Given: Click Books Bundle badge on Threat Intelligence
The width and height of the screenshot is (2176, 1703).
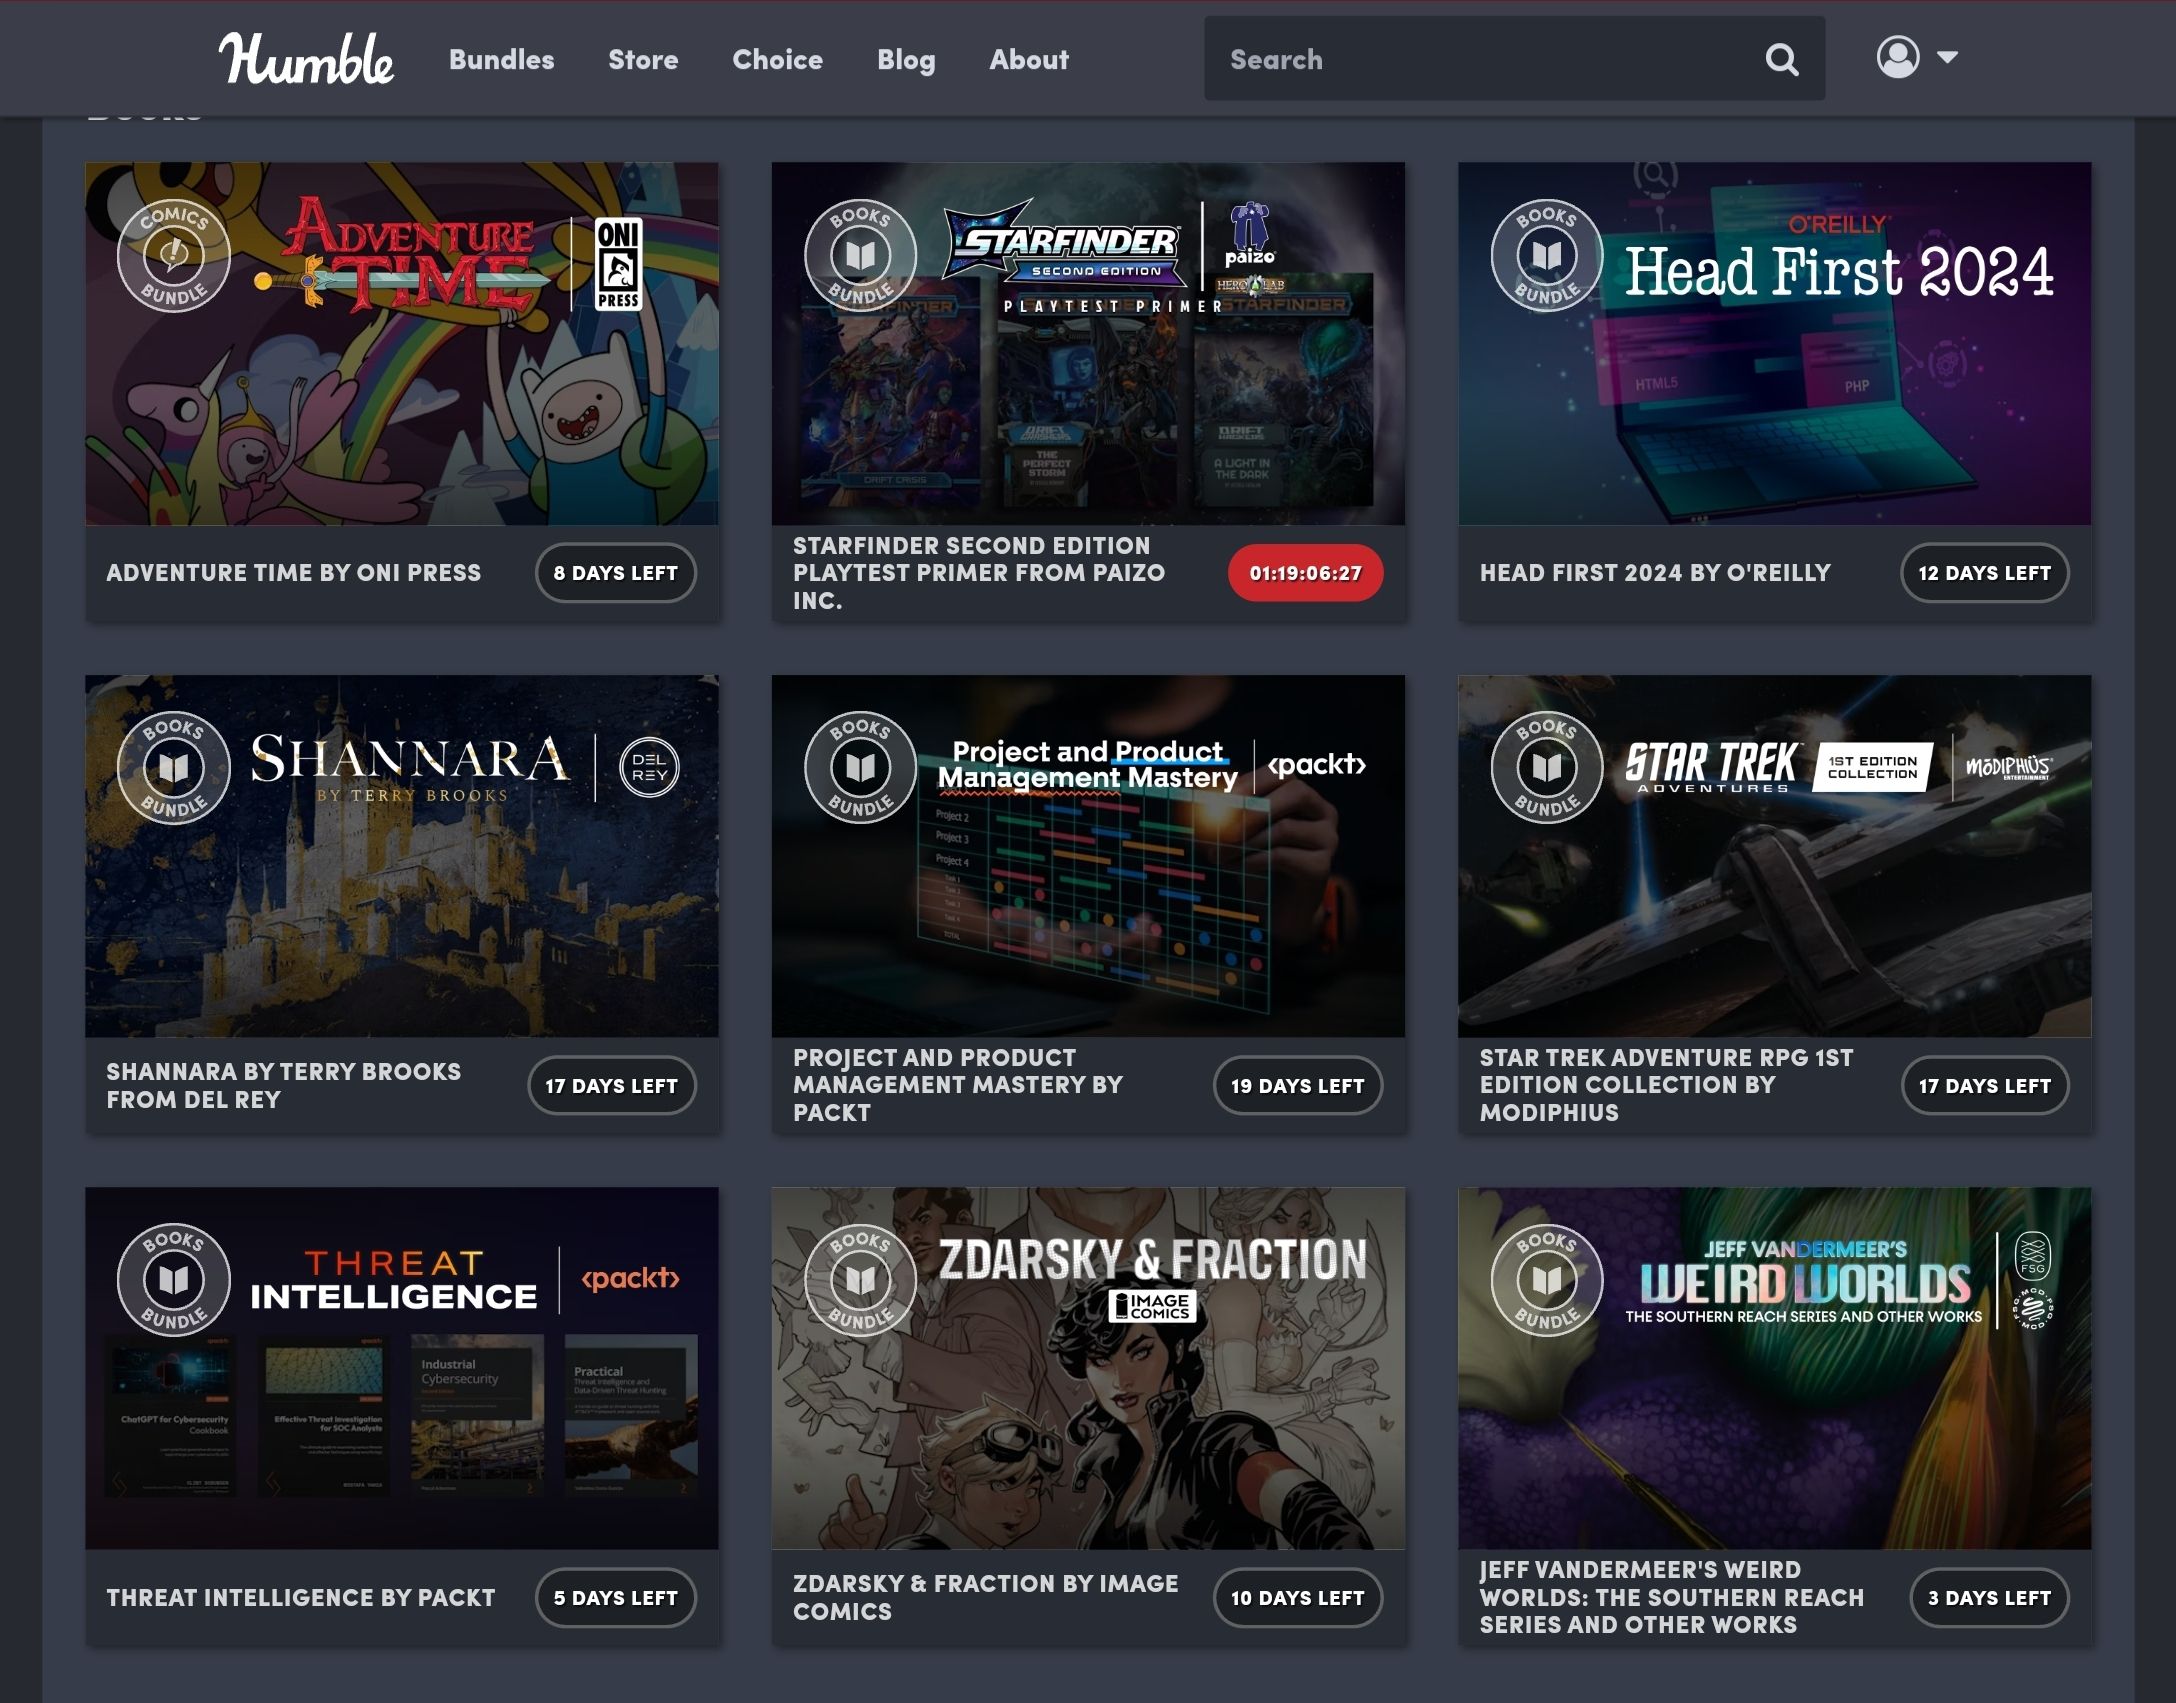Looking at the screenshot, I should pyautogui.click(x=174, y=1280).
